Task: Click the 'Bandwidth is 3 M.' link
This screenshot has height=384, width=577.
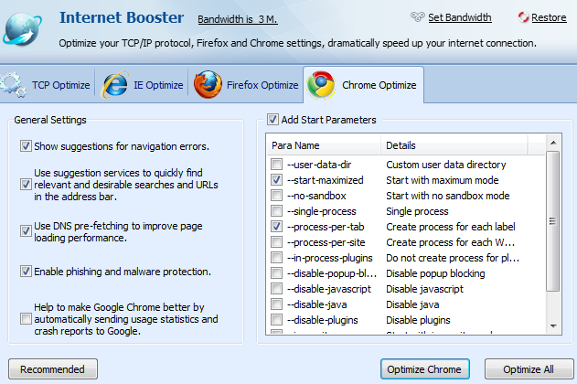Action: (237, 19)
